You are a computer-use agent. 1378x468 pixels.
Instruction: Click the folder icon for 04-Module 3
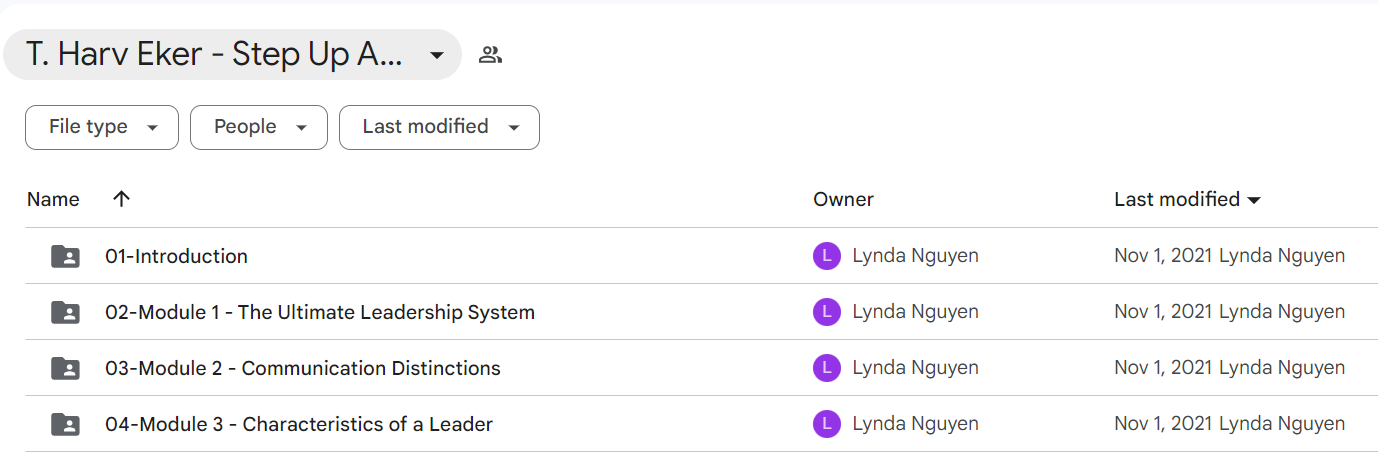click(65, 424)
